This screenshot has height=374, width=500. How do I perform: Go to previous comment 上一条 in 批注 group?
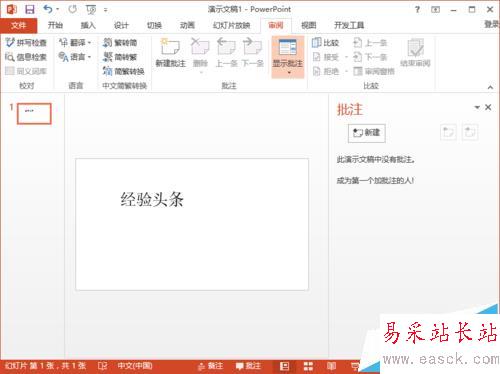pos(226,53)
